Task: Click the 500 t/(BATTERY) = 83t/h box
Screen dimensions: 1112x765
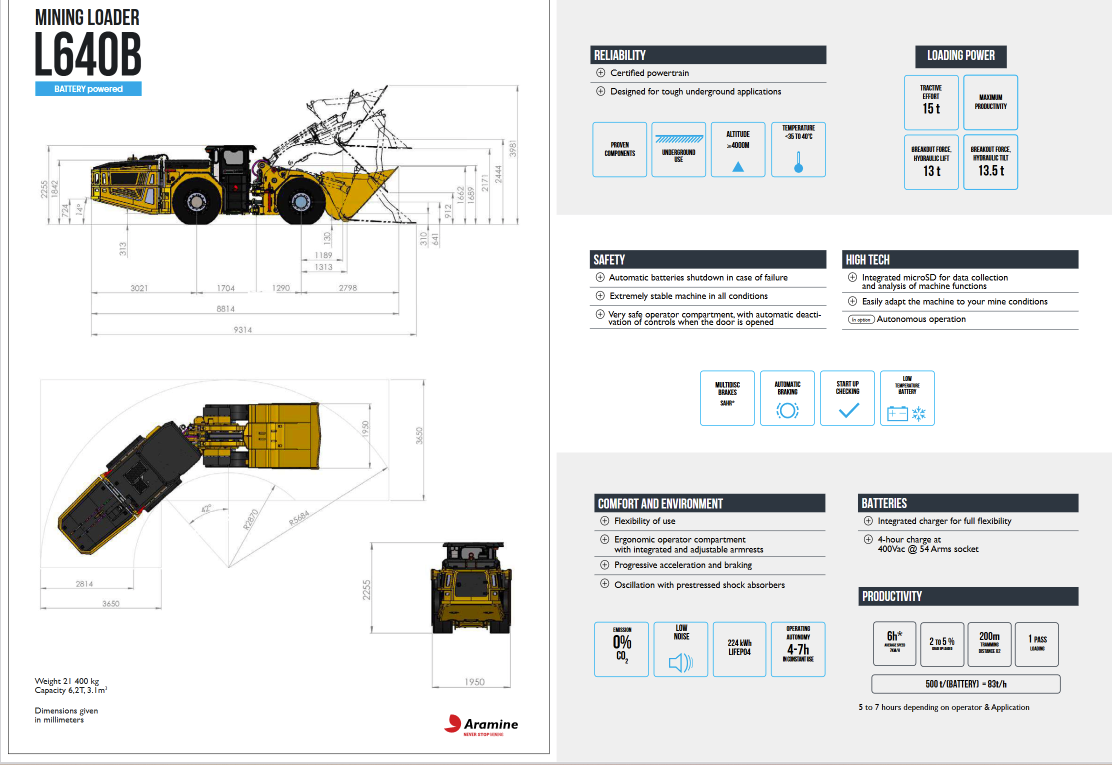Action: click(x=966, y=684)
